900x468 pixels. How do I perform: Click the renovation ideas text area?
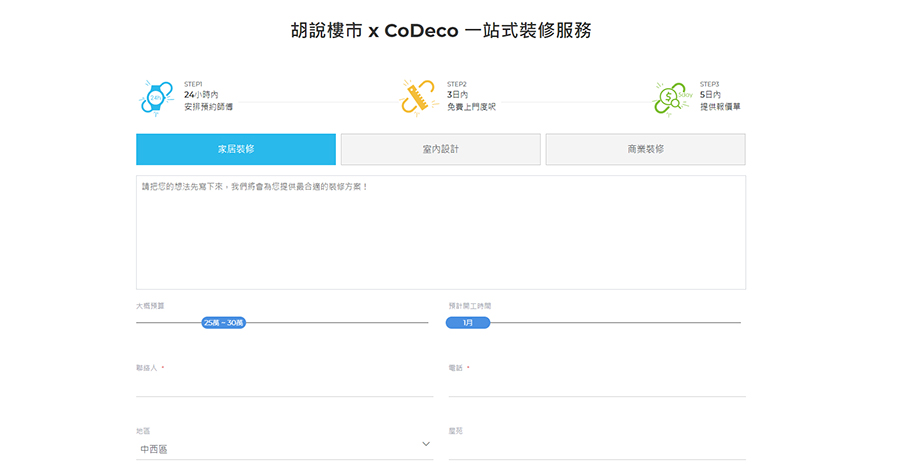(x=441, y=233)
